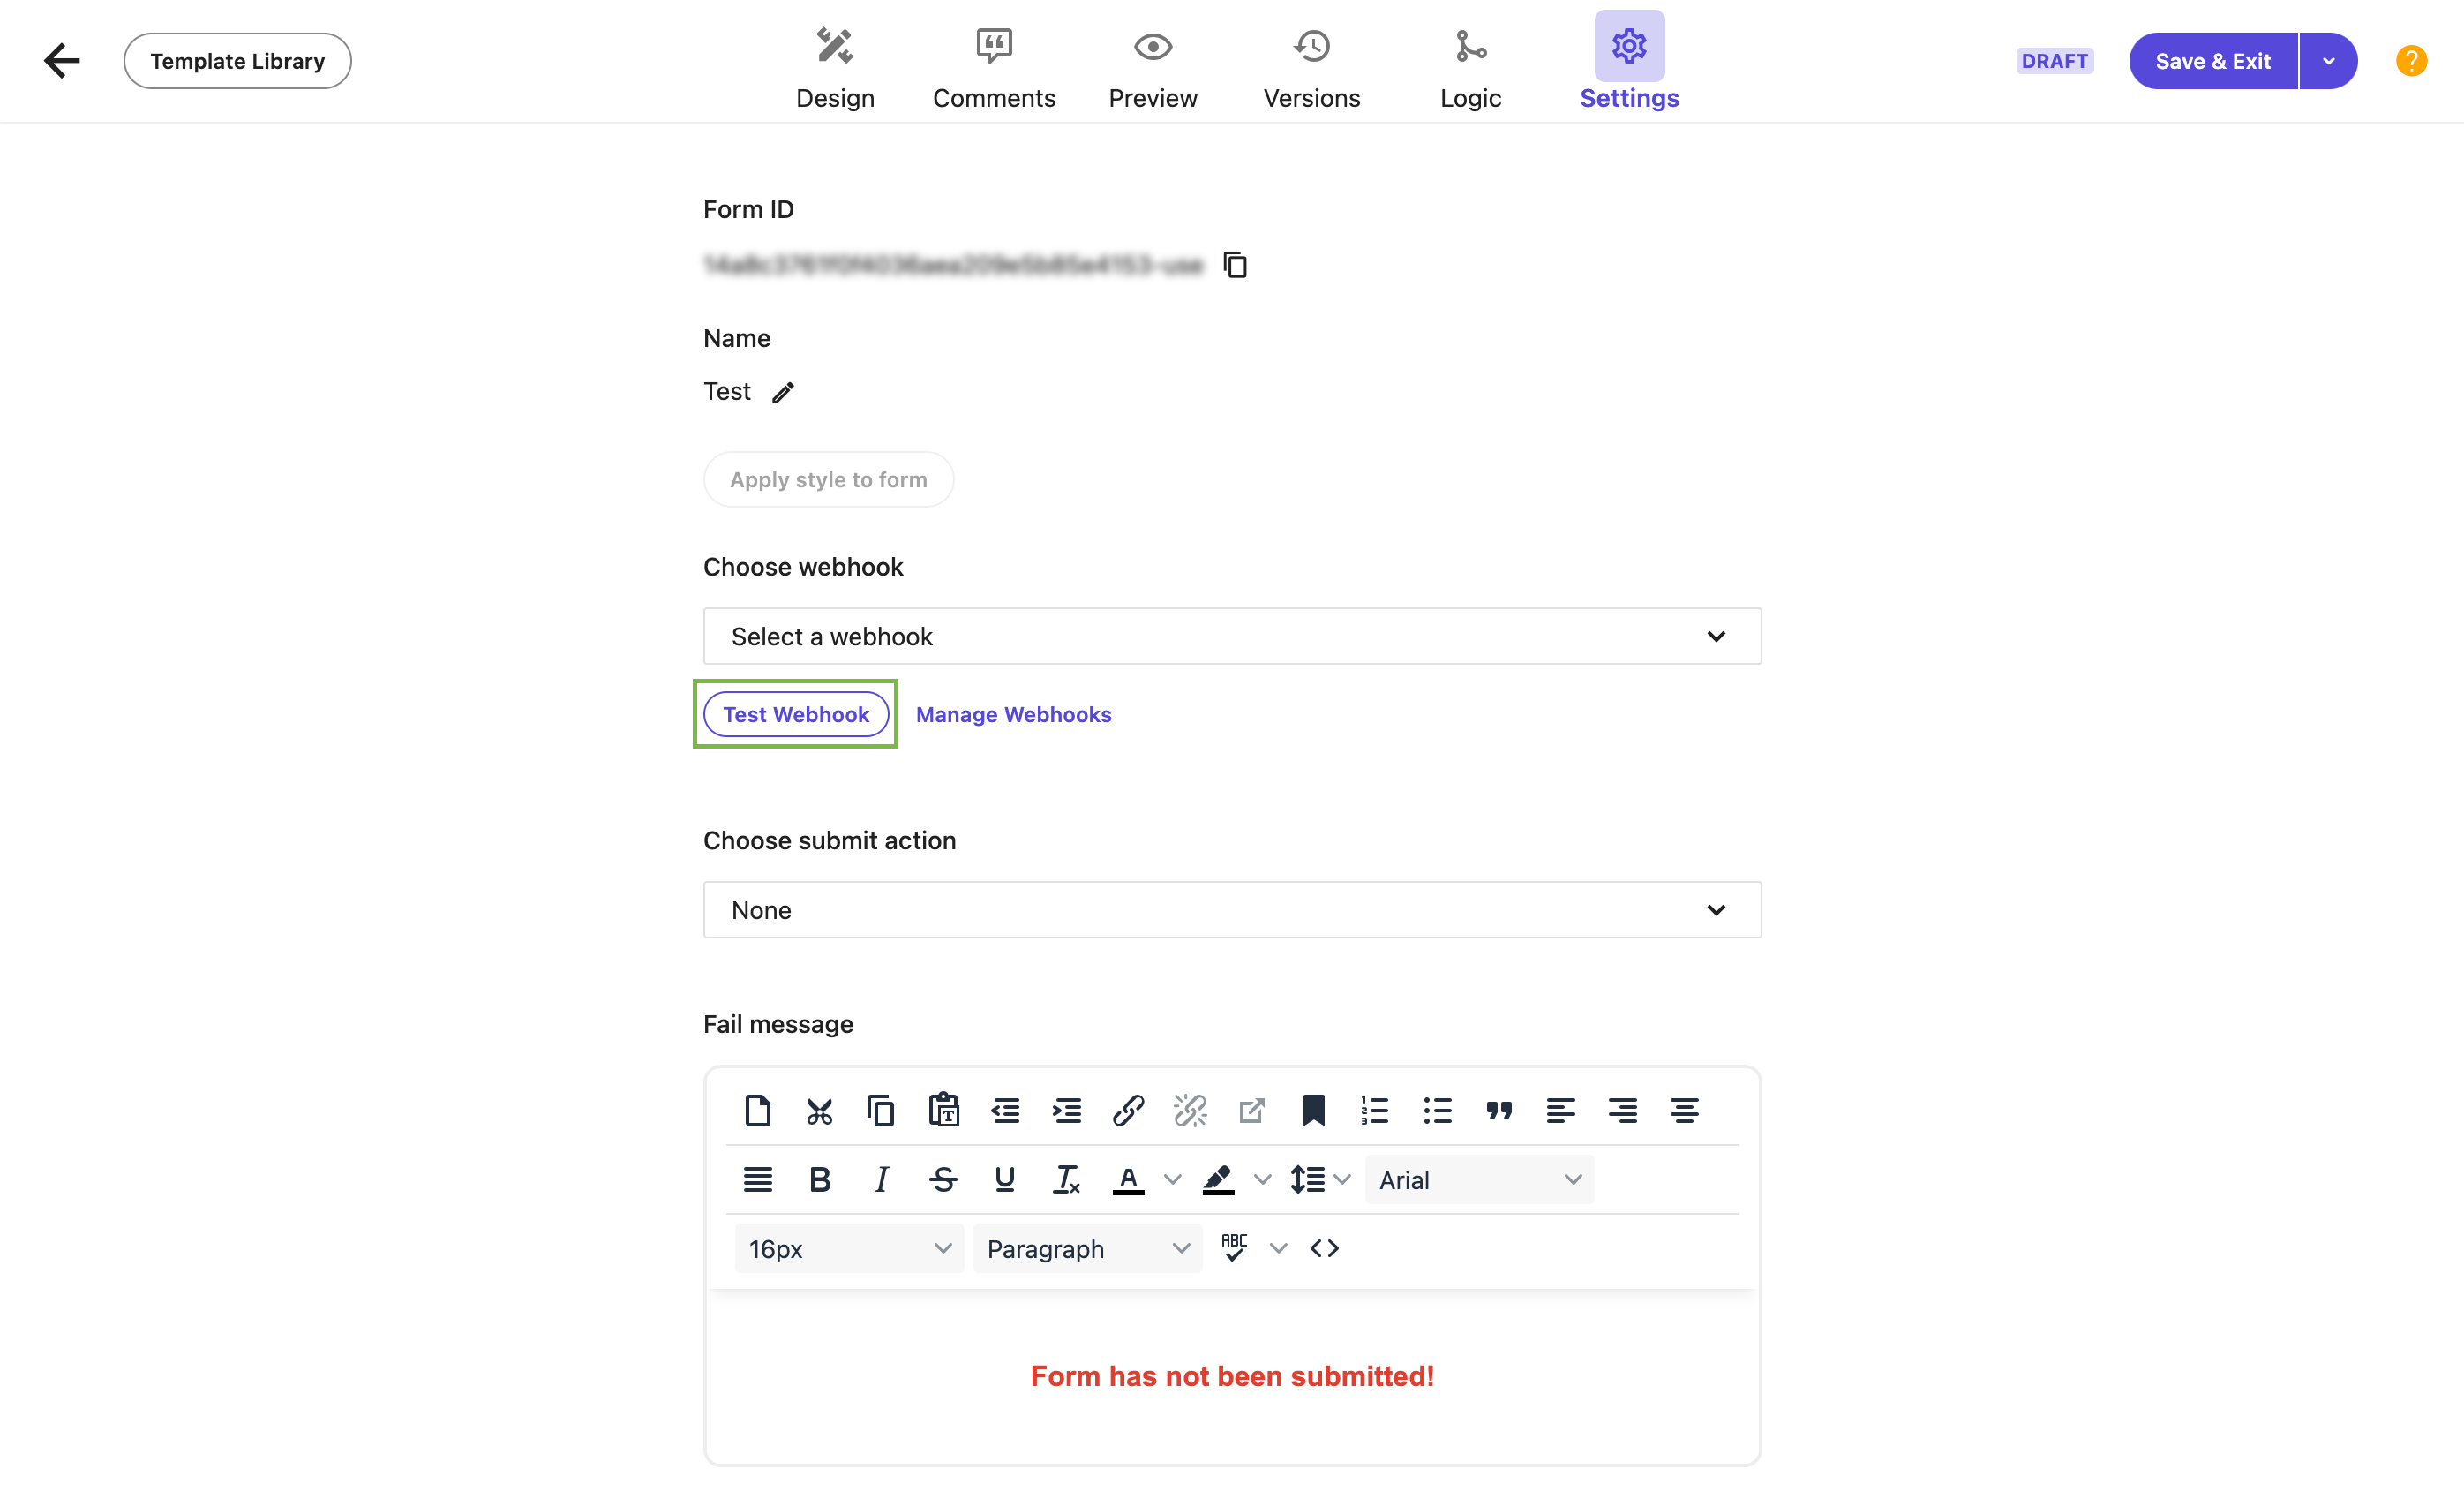The height and width of the screenshot is (1499, 2464).
Task: Click the copy icon in editor toolbar
Action: pyautogui.click(x=881, y=1110)
